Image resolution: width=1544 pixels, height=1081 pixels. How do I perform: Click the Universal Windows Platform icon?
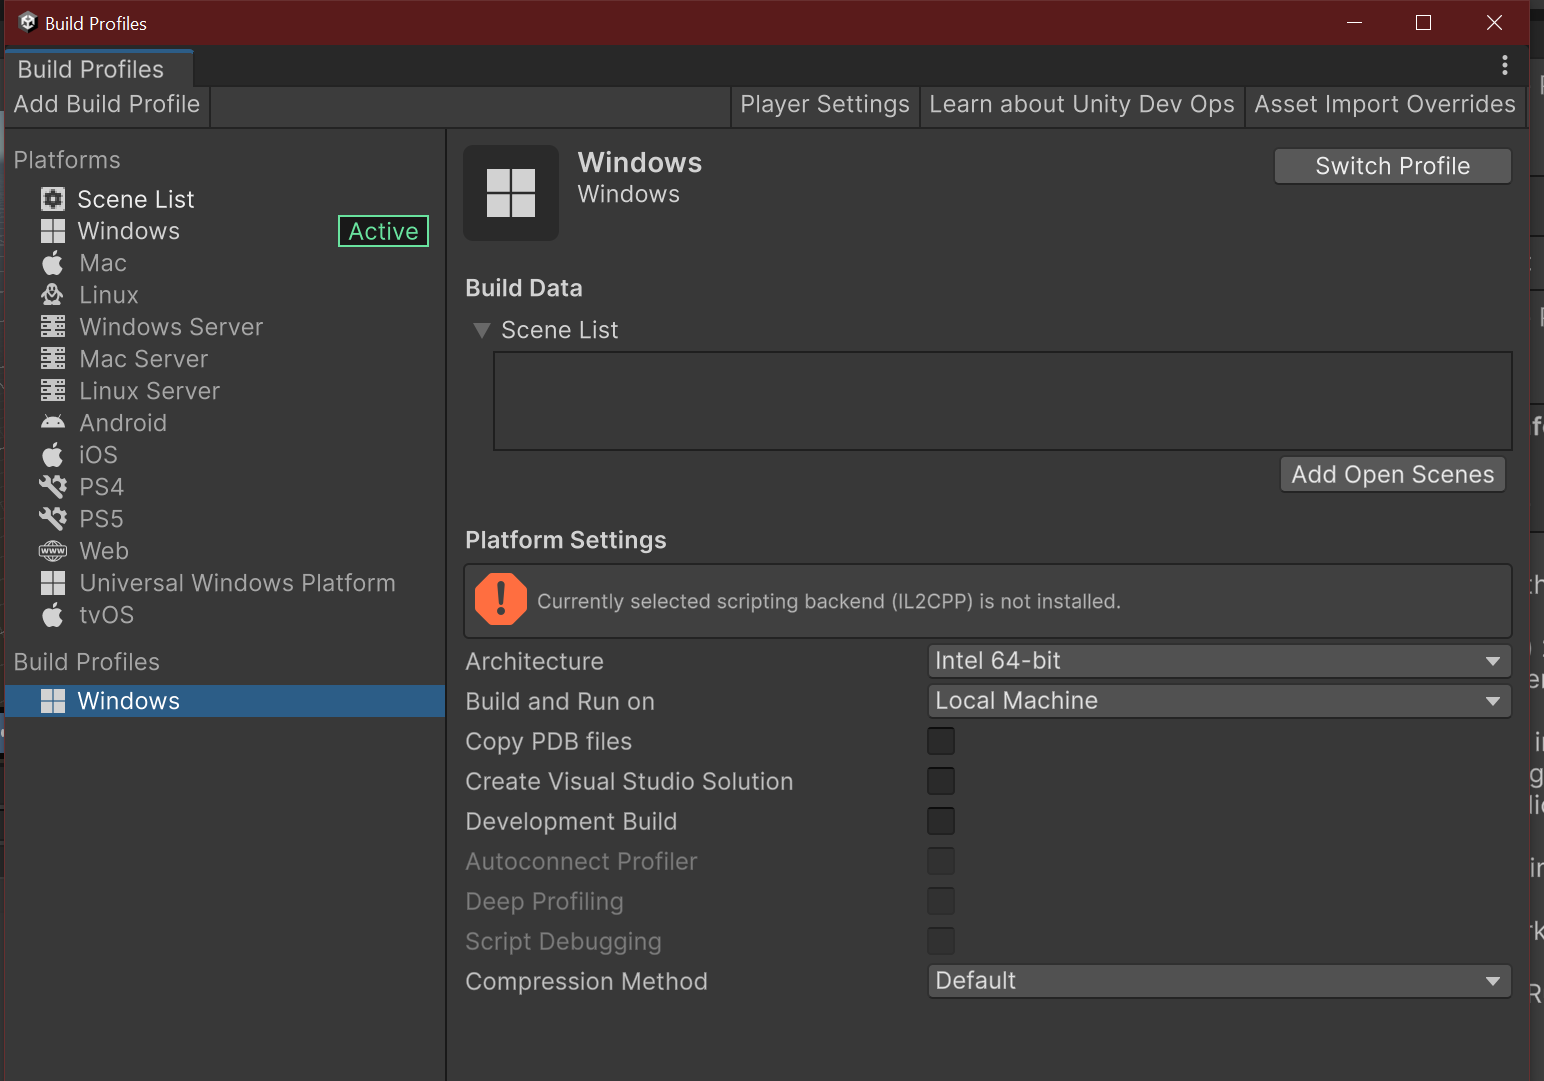click(53, 583)
